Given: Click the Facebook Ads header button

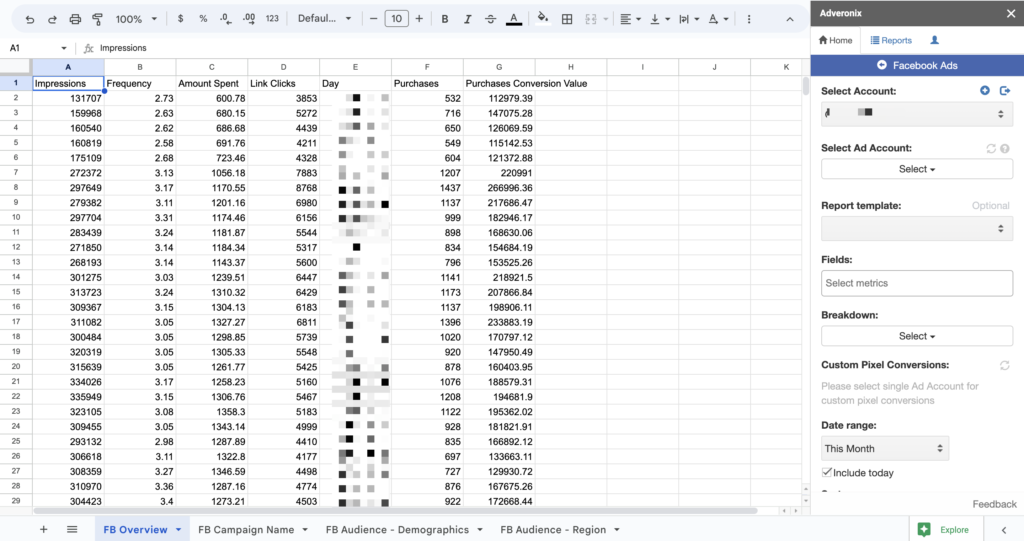Looking at the screenshot, I should coord(917,65).
